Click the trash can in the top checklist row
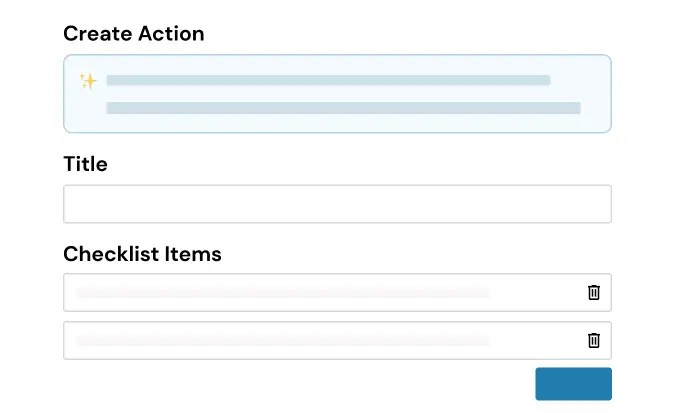The width and height of the screenshot is (675, 413). [x=594, y=292]
